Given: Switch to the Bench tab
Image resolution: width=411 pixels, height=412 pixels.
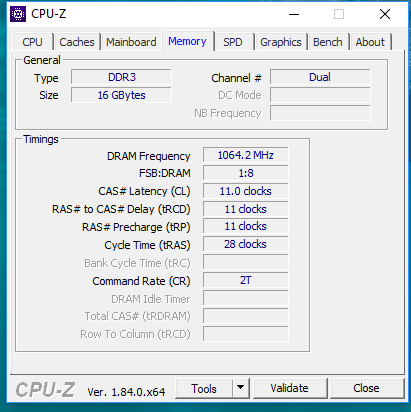Looking at the screenshot, I should [328, 42].
